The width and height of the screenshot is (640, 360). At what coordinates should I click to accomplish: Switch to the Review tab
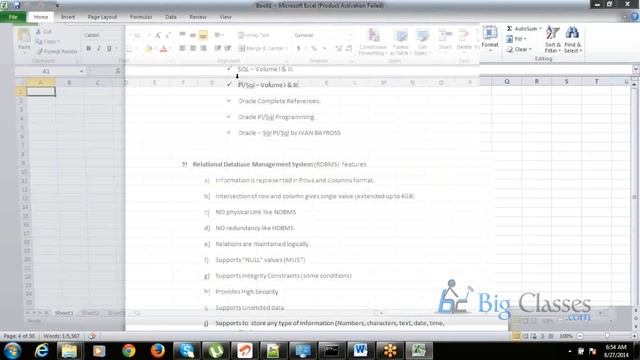point(198,17)
